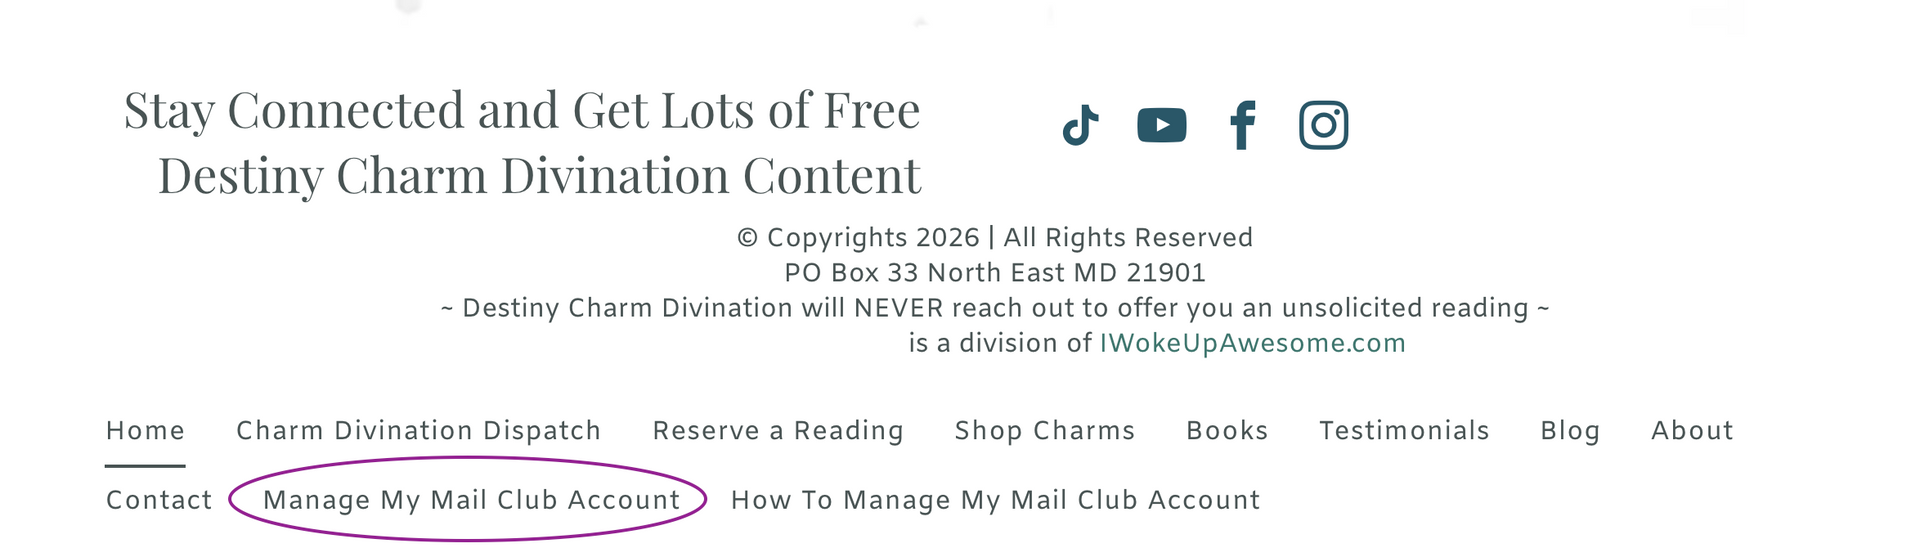
Task: Open Charm Divination Dispatch page
Action: coord(418,431)
